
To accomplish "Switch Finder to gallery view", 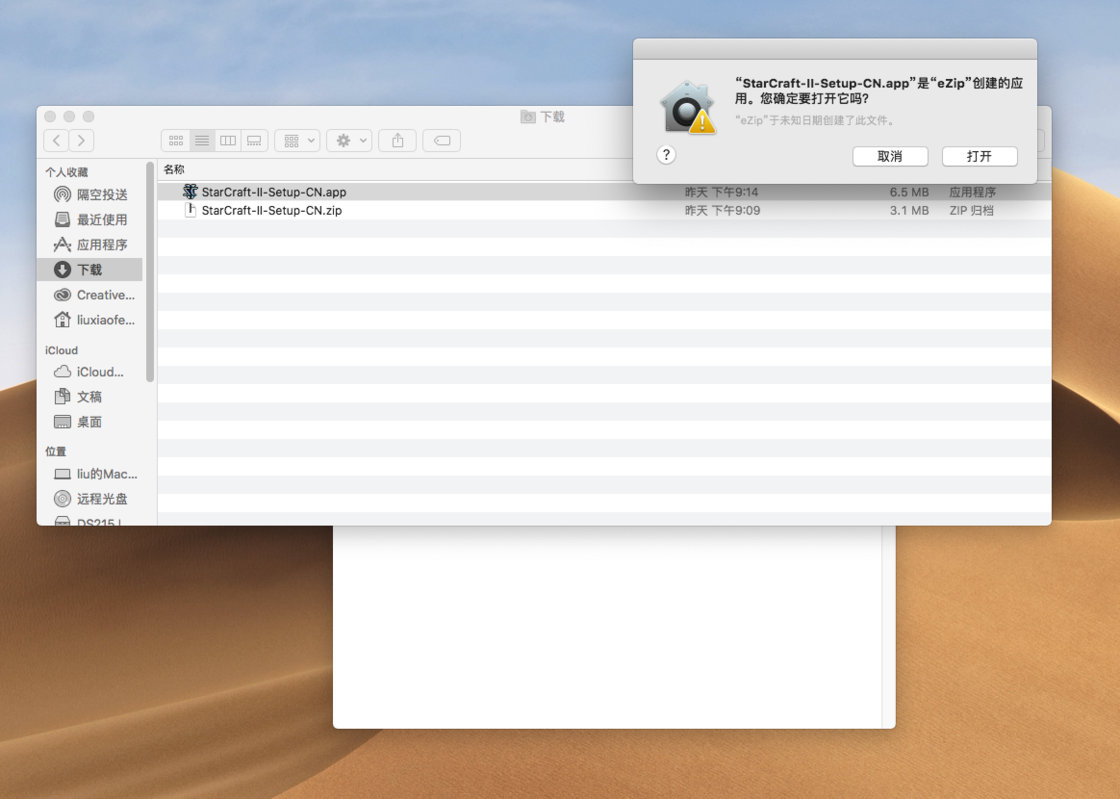I will (254, 141).
